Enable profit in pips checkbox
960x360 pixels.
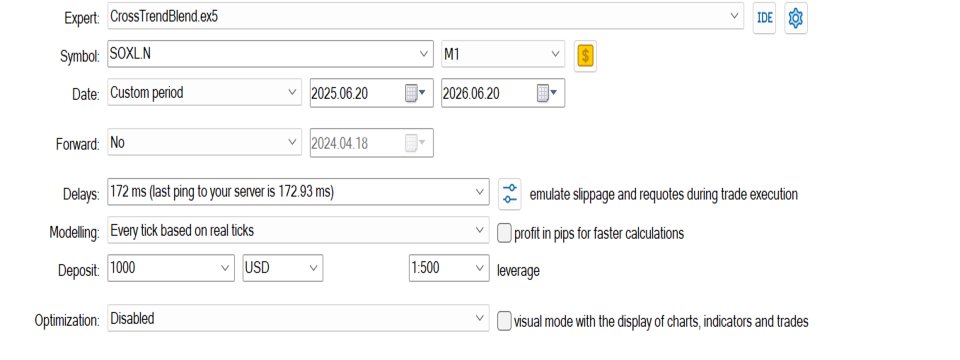point(504,233)
